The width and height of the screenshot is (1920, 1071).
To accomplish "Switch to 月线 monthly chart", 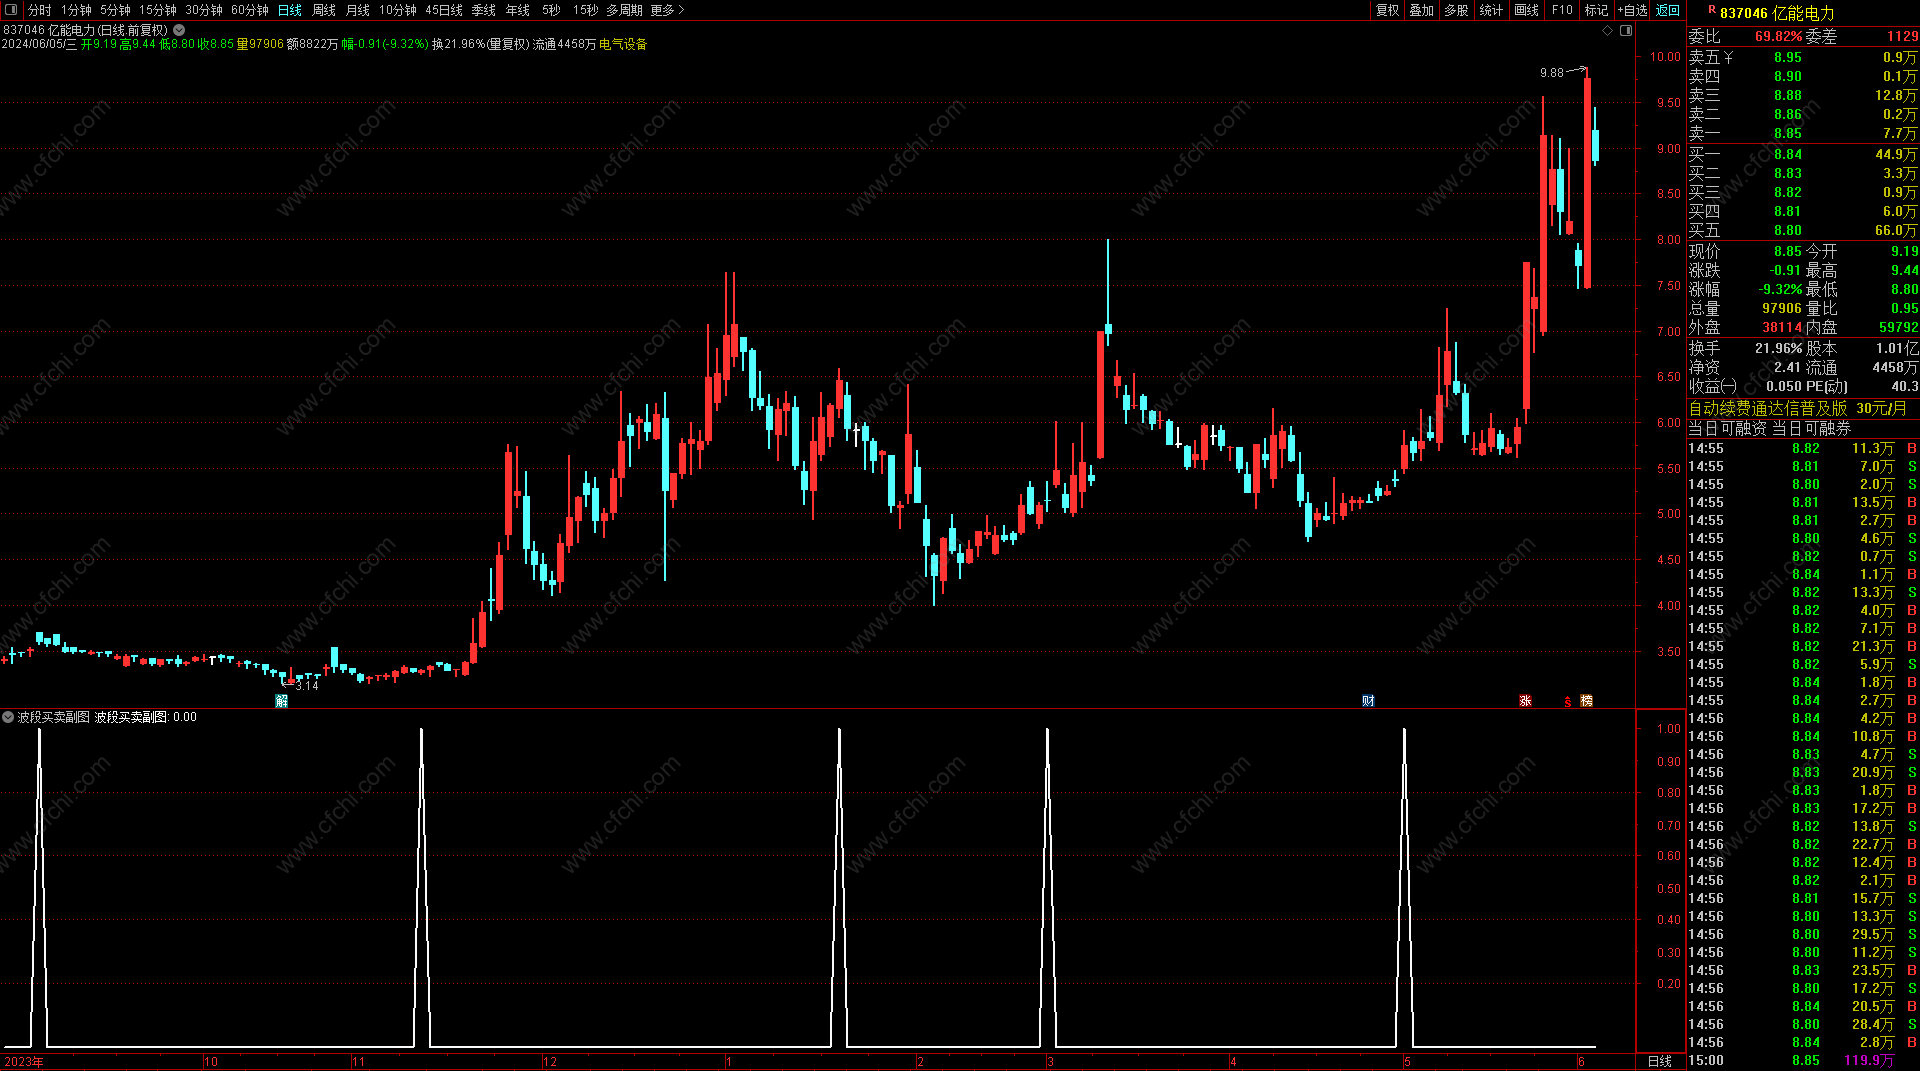I will tap(358, 10).
